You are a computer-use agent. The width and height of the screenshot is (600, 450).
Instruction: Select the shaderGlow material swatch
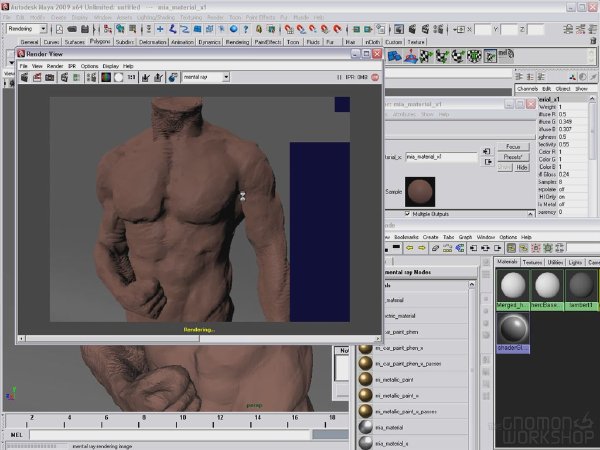pos(513,333)
